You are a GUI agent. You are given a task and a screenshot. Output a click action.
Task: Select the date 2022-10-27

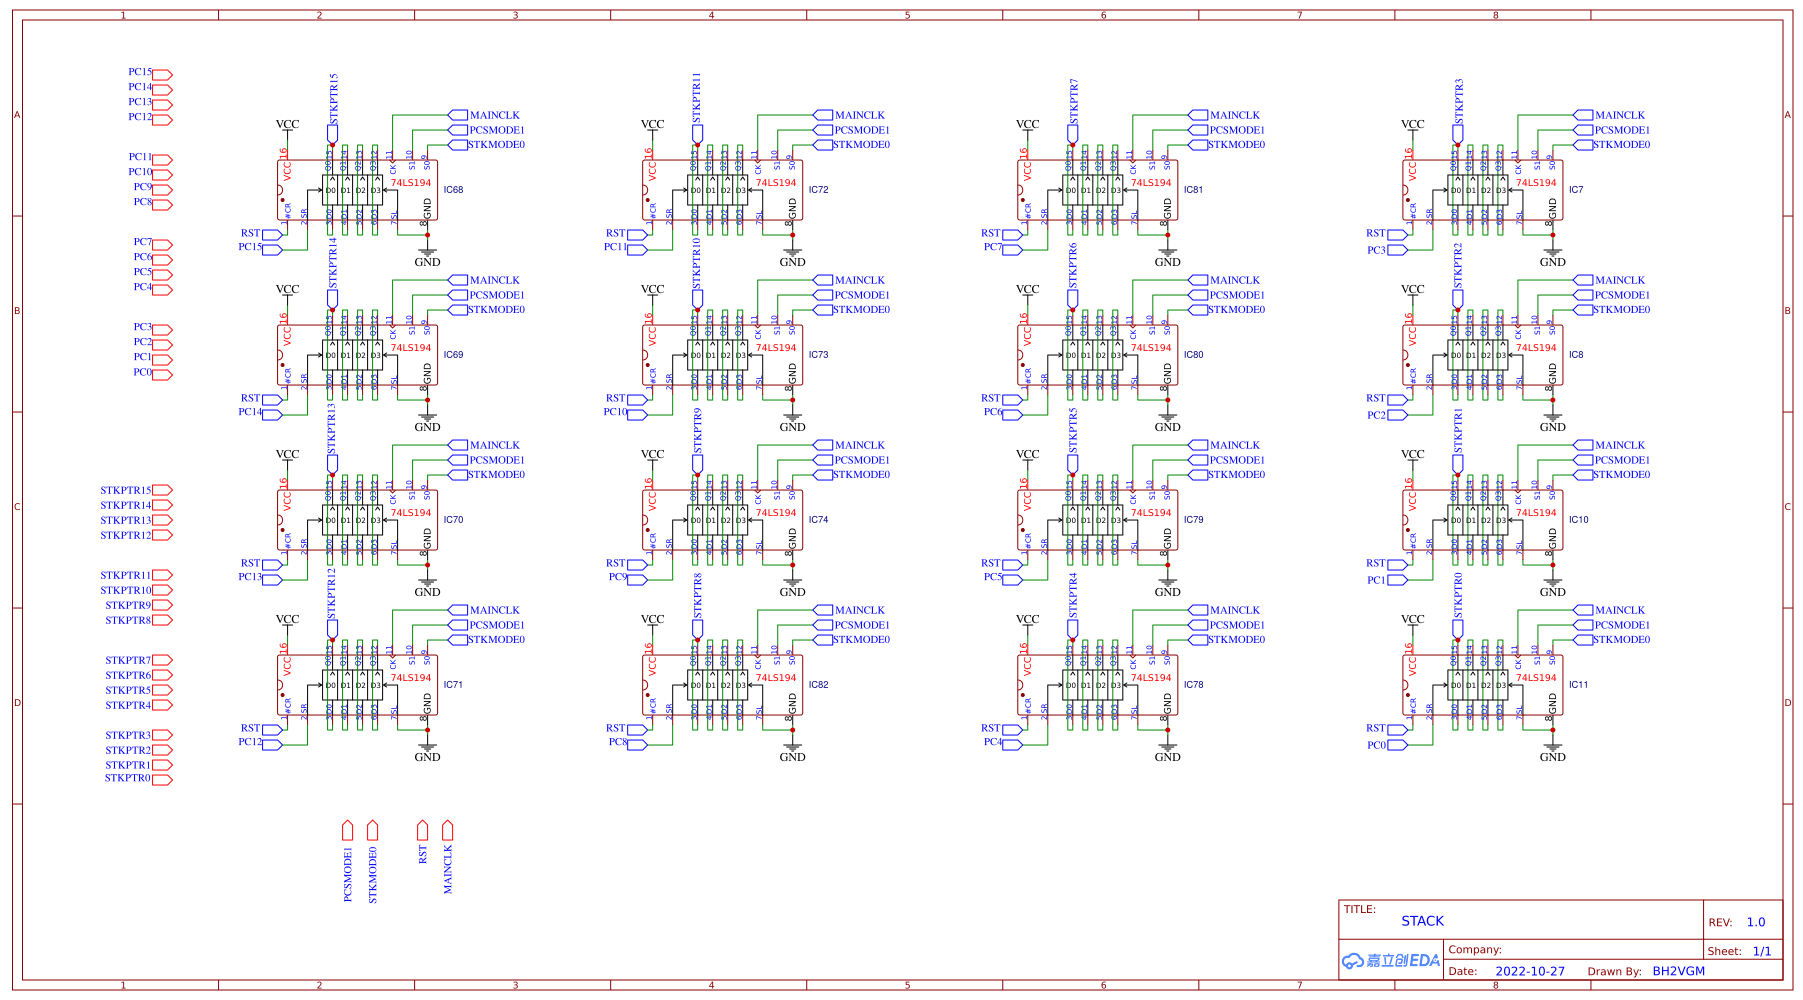1530,971
